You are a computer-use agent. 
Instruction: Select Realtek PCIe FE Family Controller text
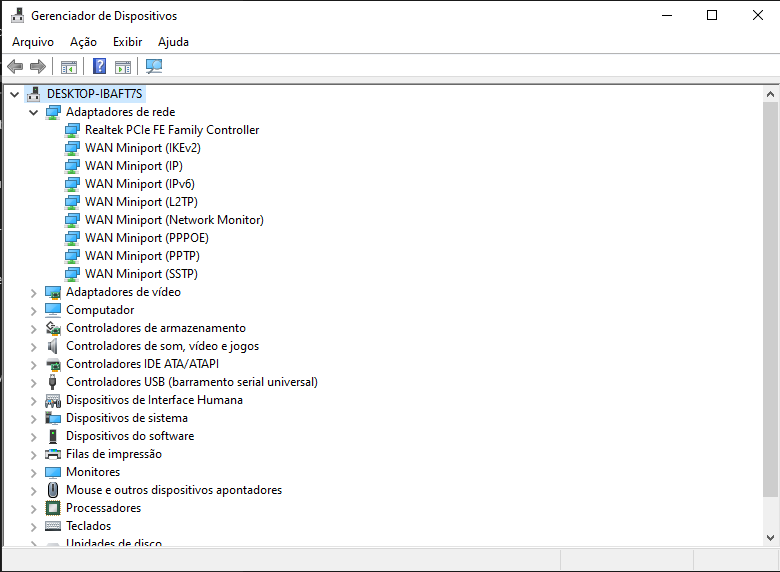[172, 130]
